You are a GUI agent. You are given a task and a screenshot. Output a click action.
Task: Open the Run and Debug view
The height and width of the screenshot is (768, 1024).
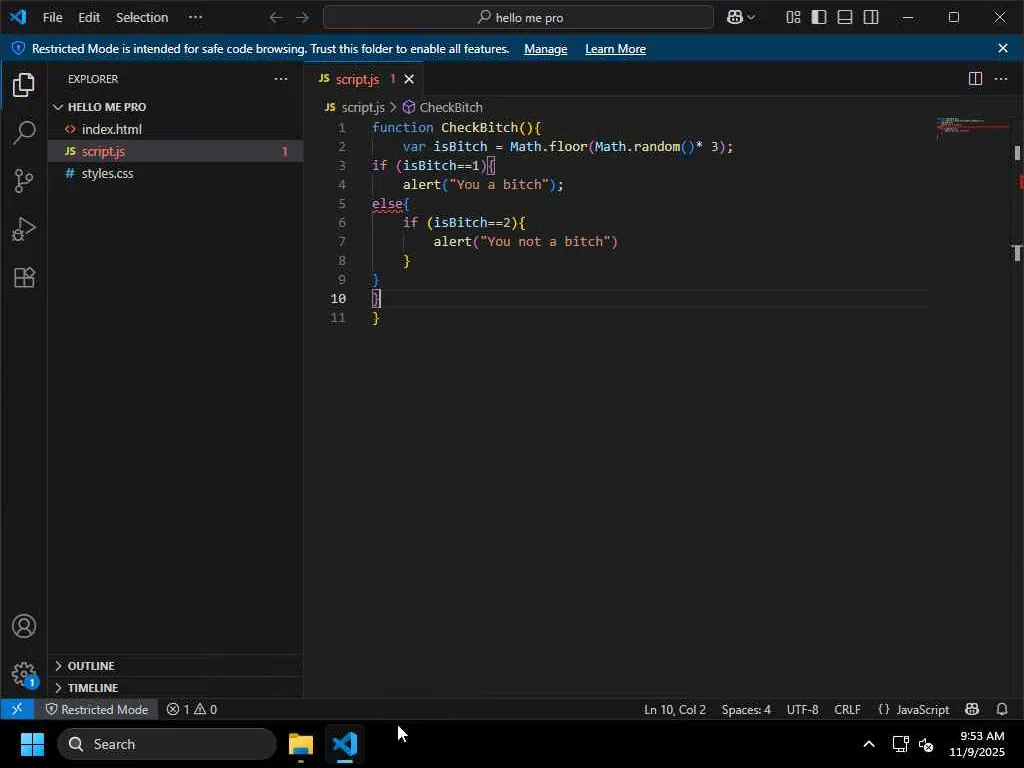tap(24, 230)
